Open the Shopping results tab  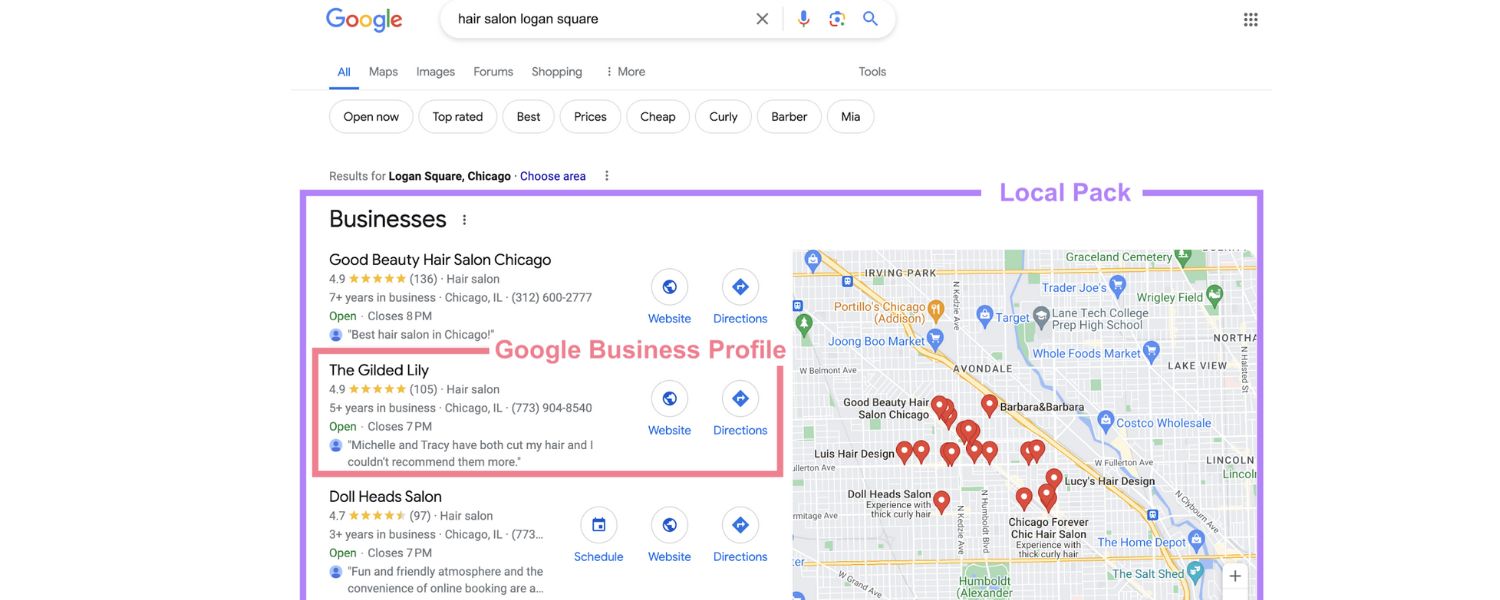556,71
